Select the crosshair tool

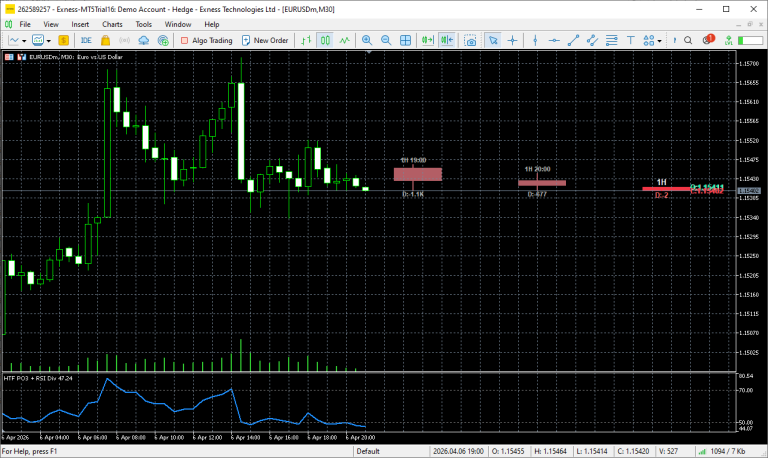pyautogui.click(x=512, y=40)
